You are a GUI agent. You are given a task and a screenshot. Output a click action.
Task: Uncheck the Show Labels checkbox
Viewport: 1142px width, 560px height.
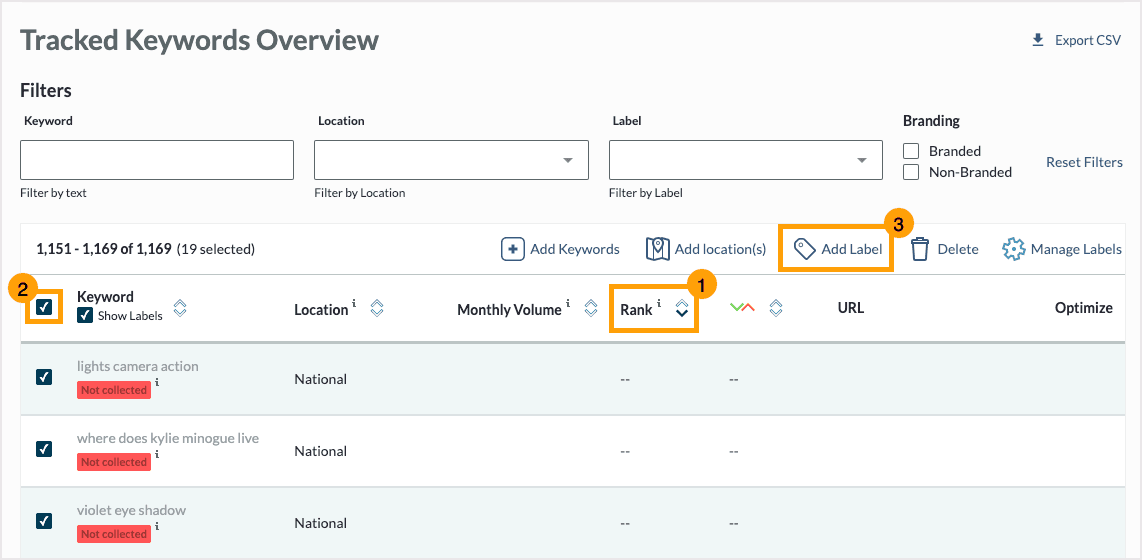[85, 316]
